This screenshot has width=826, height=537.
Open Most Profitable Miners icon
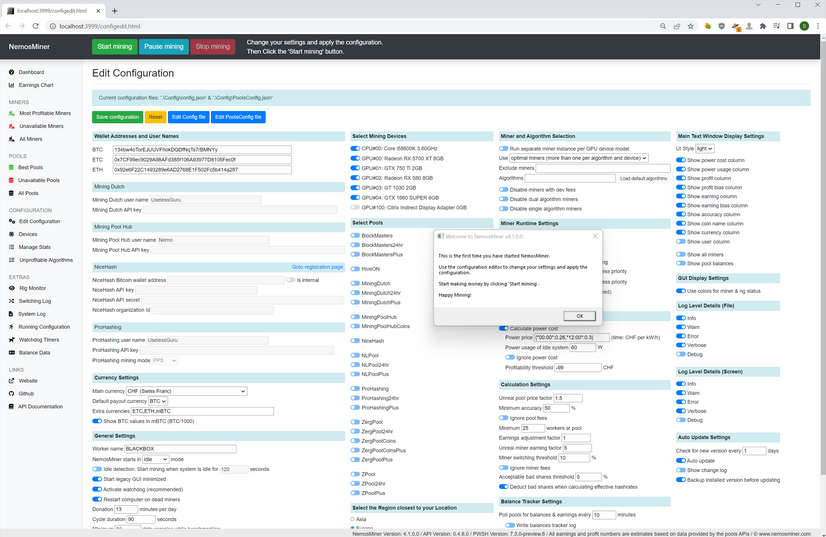tap(12, 113)
